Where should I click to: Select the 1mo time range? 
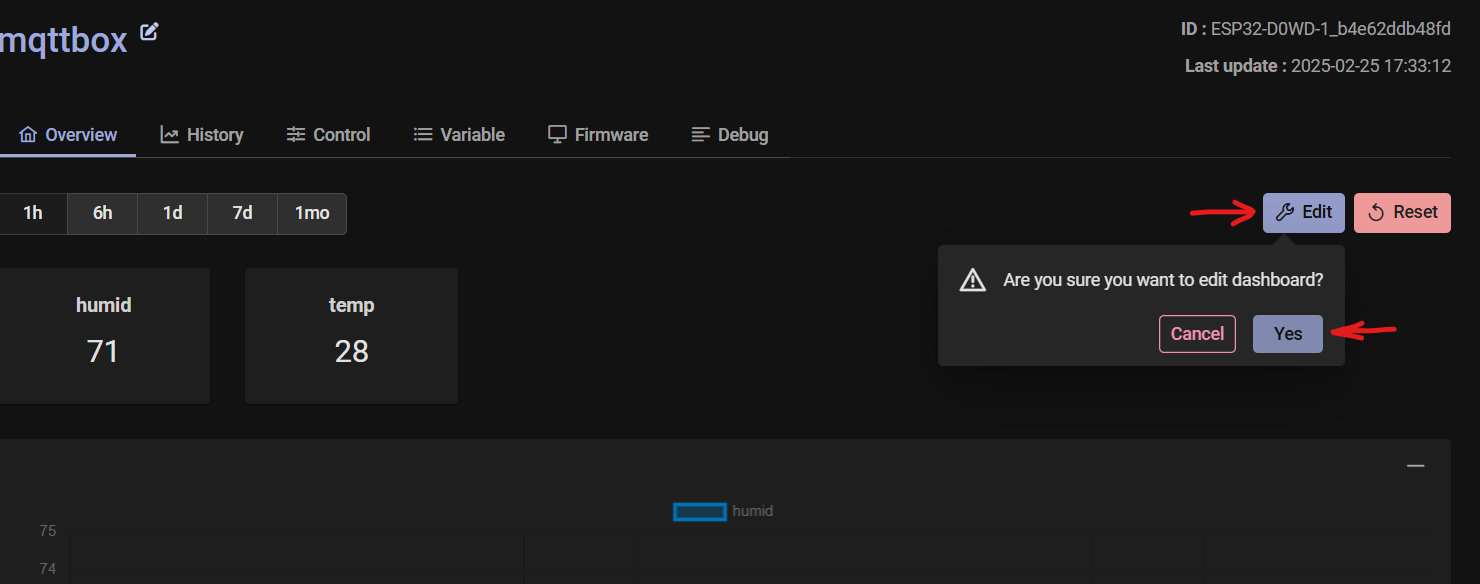[311, 213]
